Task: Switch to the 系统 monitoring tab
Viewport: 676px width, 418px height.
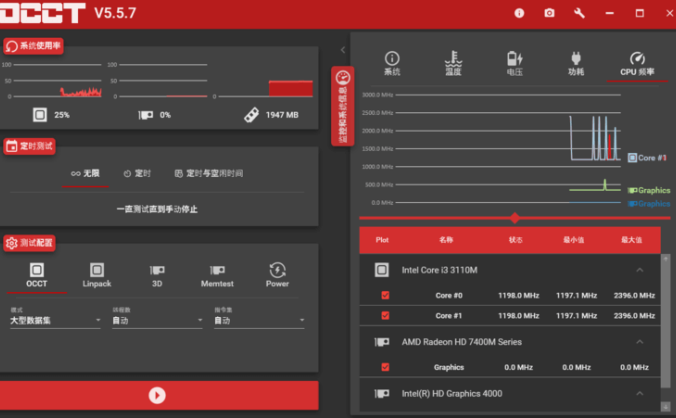Action: coord(392,63)
